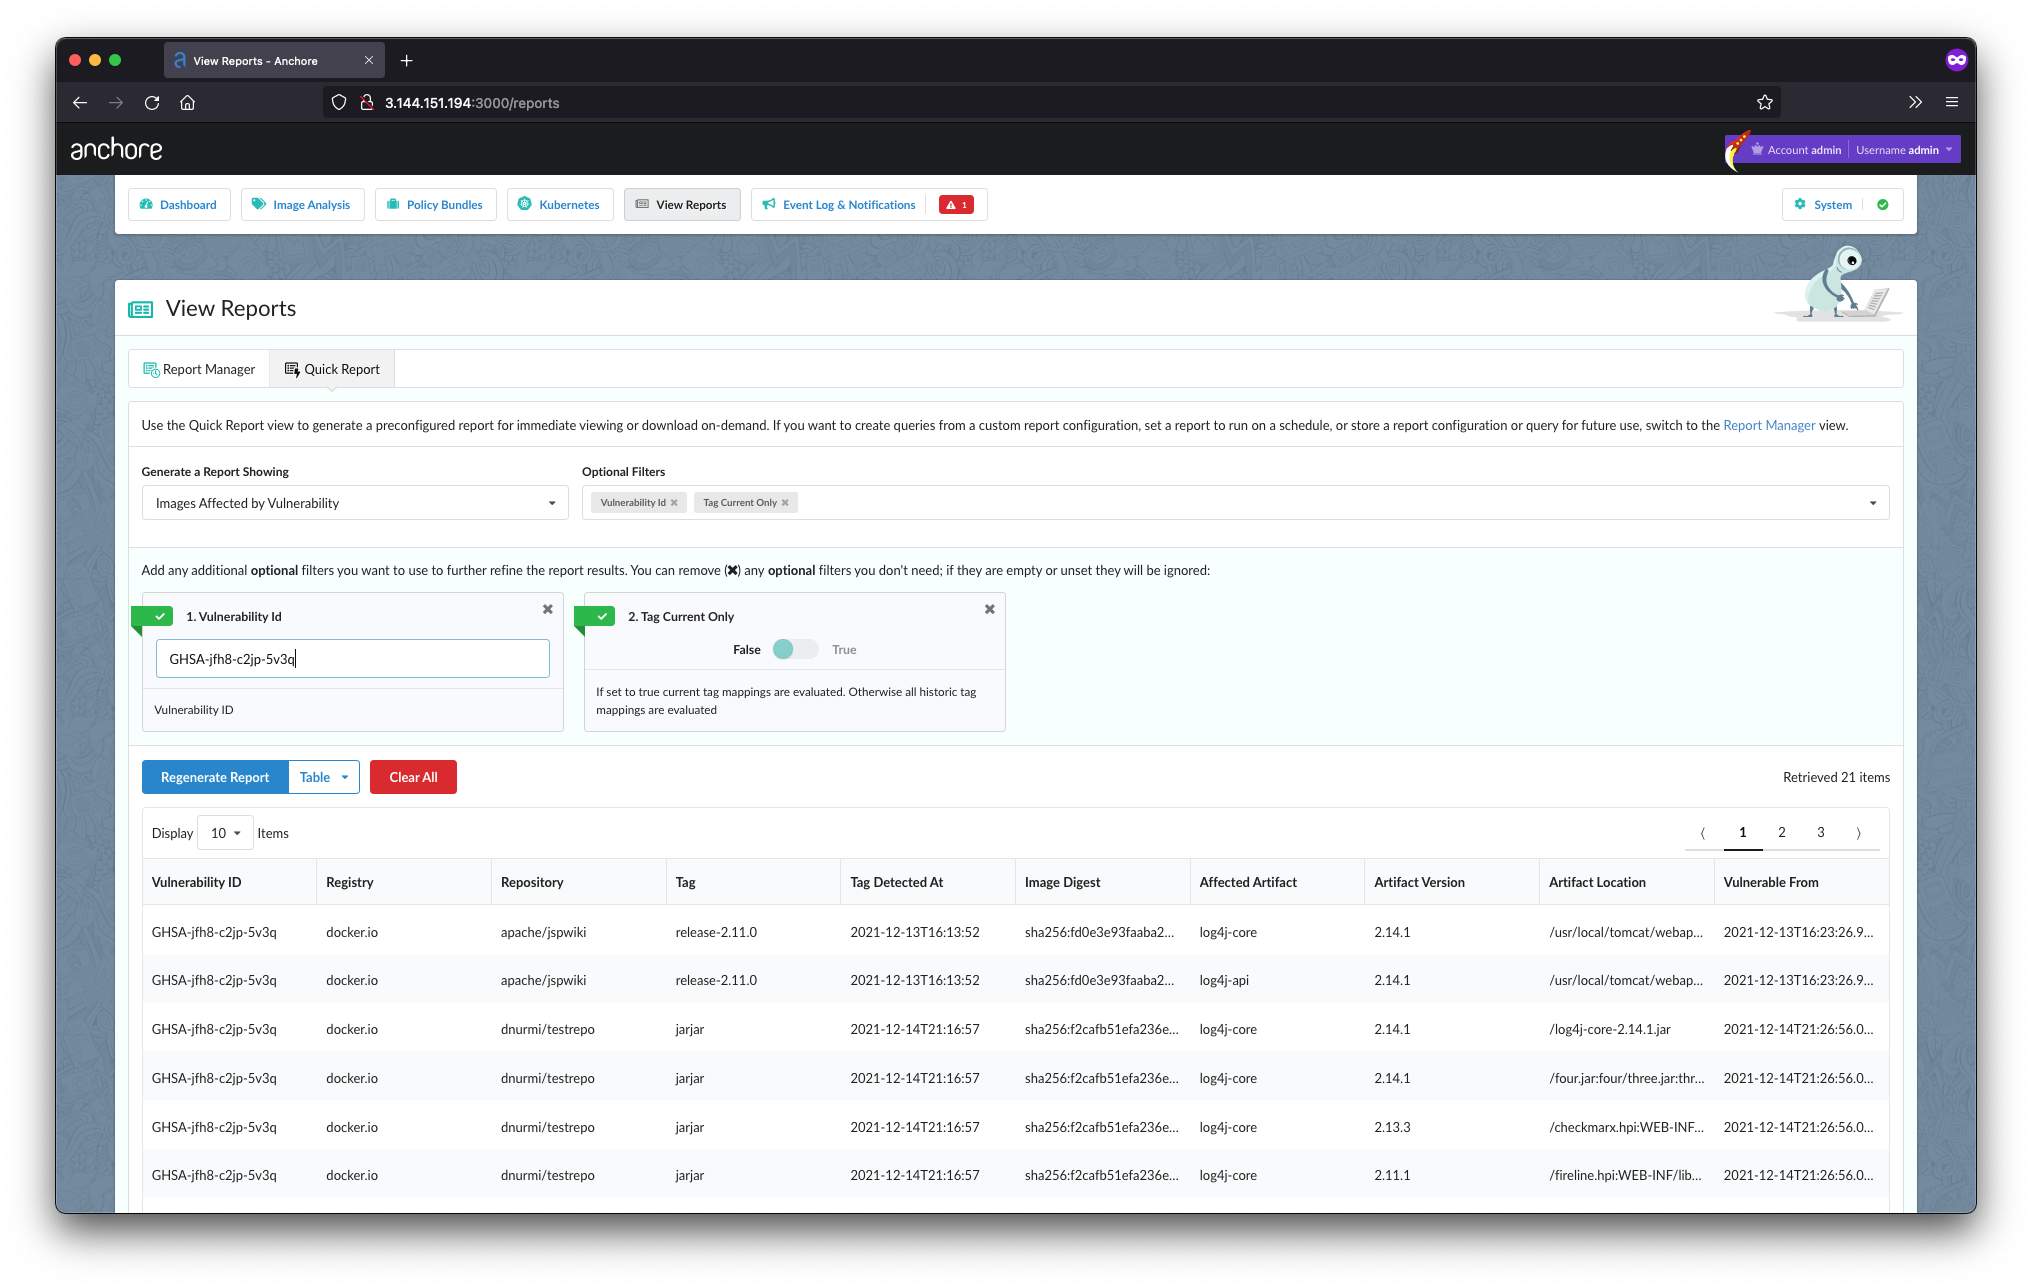Screen dimensions: 2032x1287
Task: Click the red alert notification badge
Action: point(956,205)
